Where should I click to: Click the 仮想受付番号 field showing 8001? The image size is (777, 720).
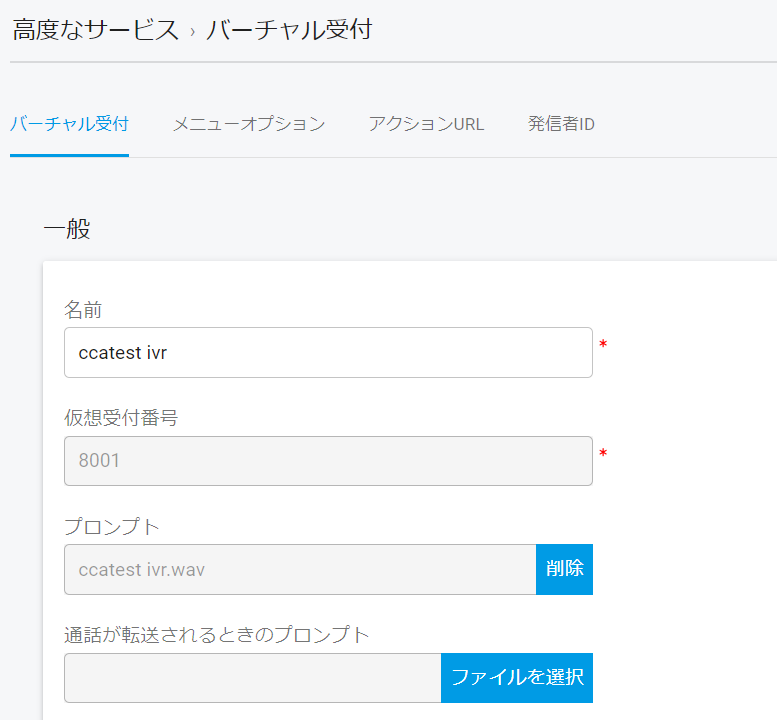coord(328,461)
